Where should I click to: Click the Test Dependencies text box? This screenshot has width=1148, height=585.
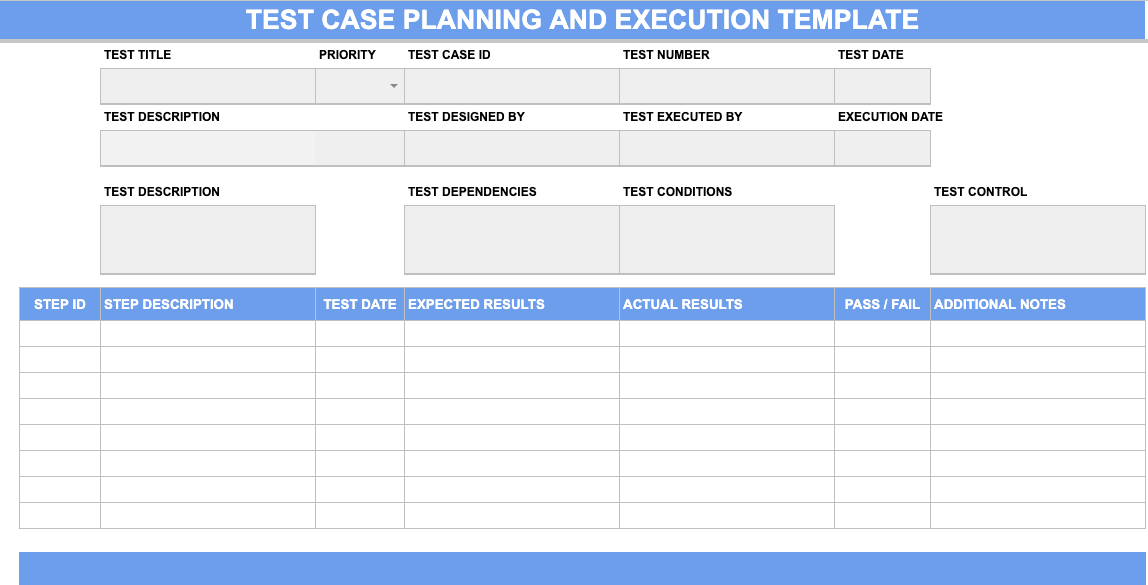[511, 239]
